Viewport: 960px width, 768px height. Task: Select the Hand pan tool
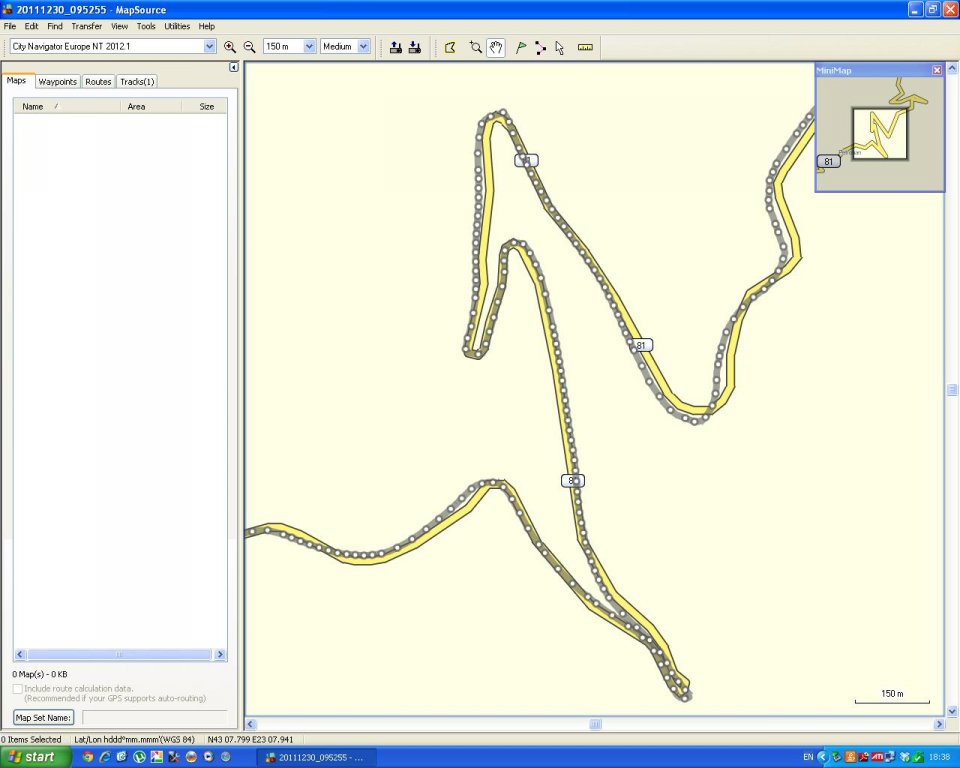(496, 47)
